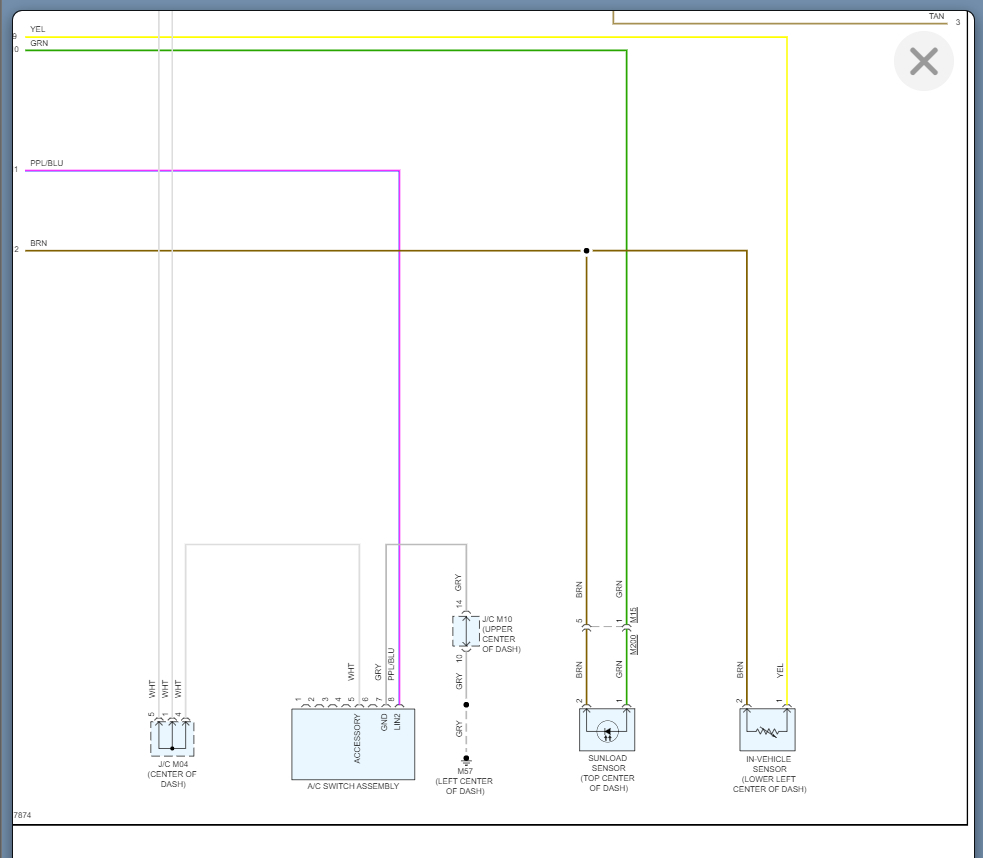Click the BRN label beside the horizontal brown wire

pyautogui.click(x=38, y=243)
